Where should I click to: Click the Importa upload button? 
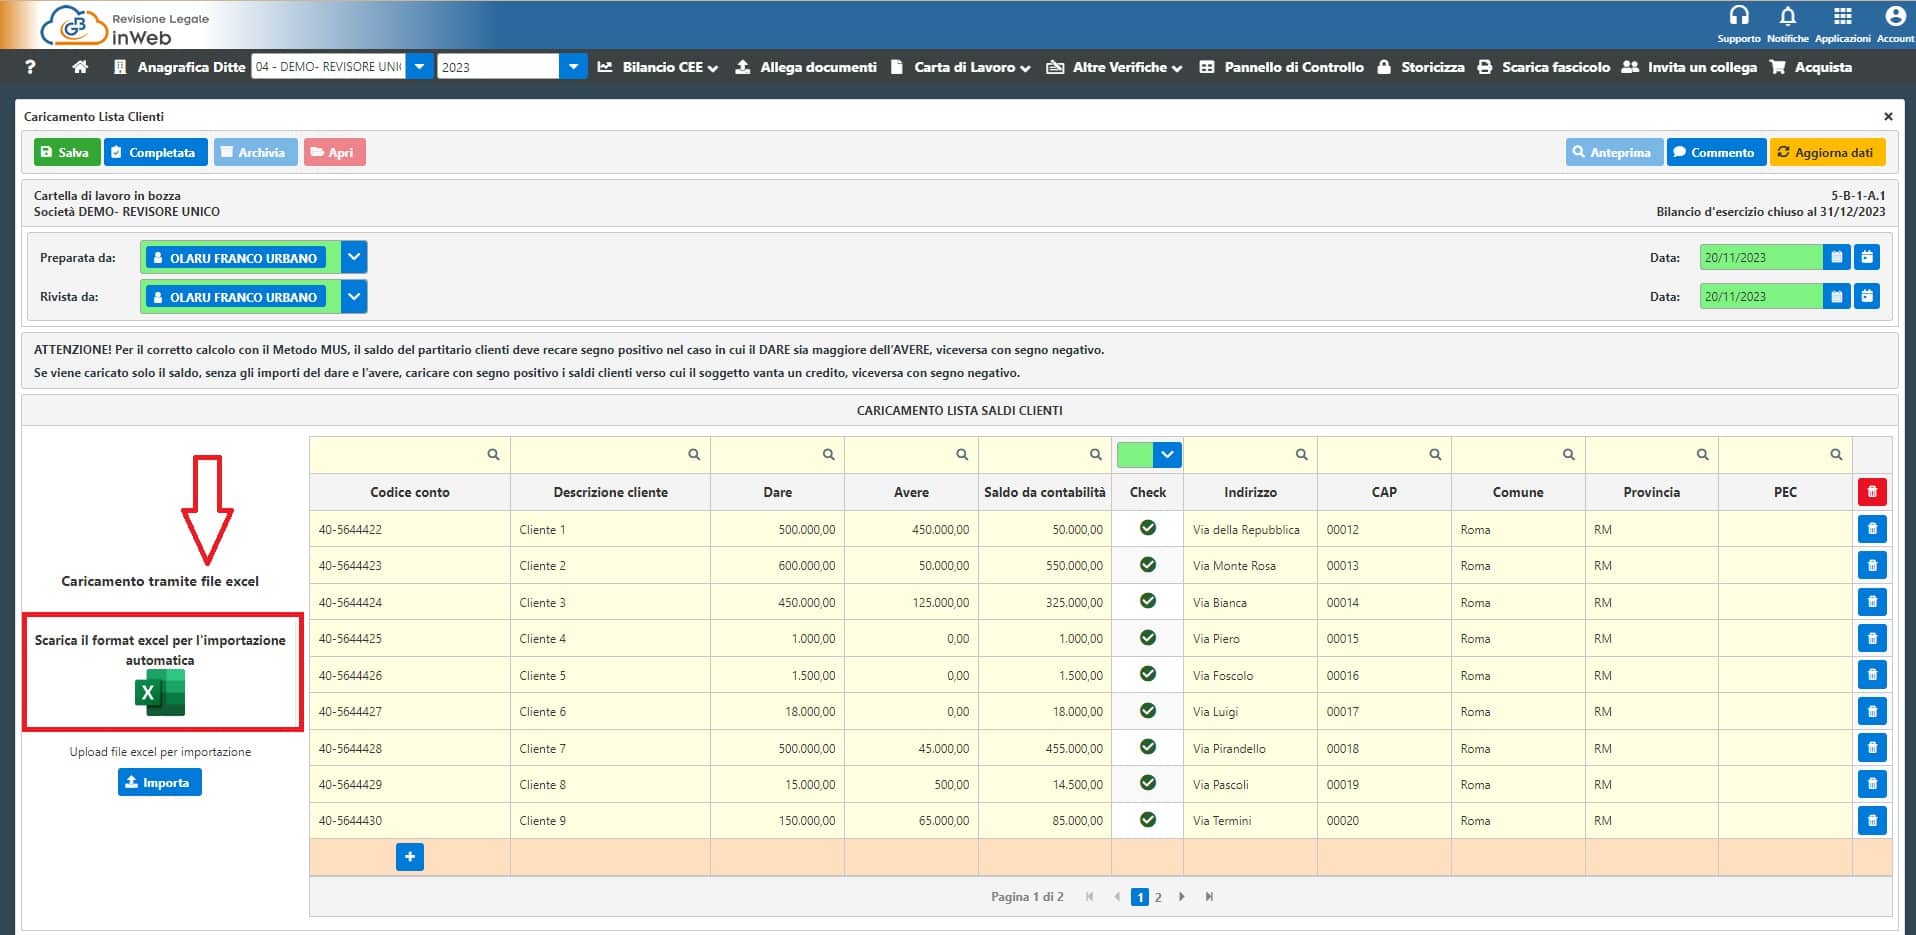click(160, 782)
